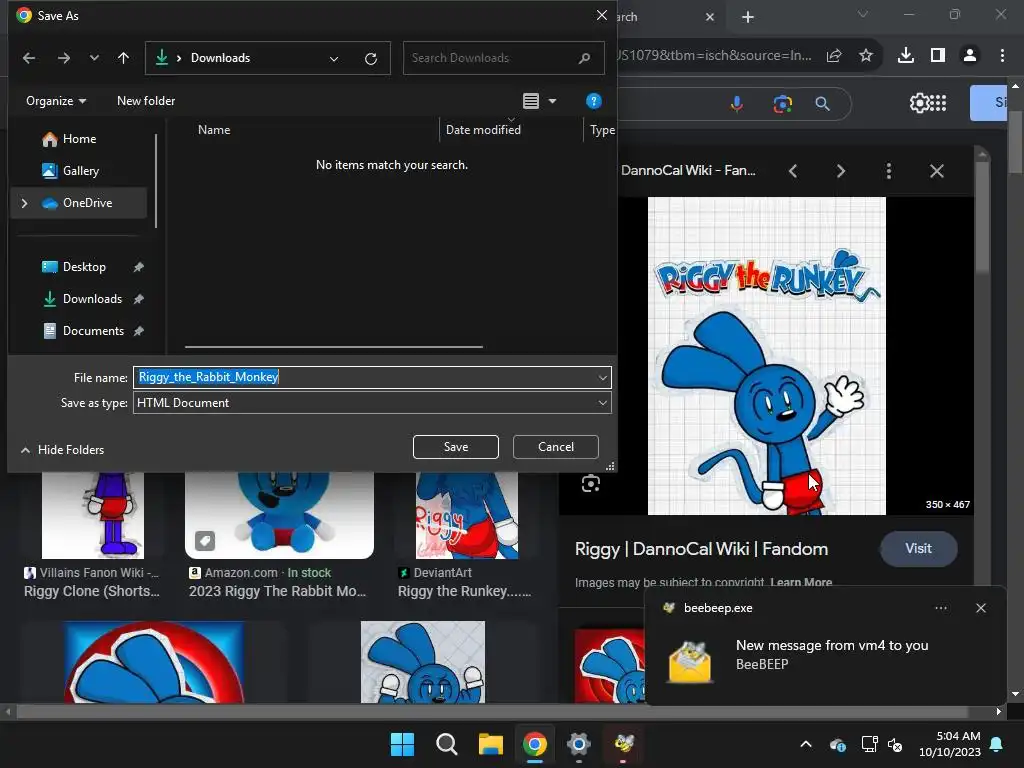This screenshot has width=1024, height=768.
Task: Open Chrome downloads icon
Action: coord(906,56)
